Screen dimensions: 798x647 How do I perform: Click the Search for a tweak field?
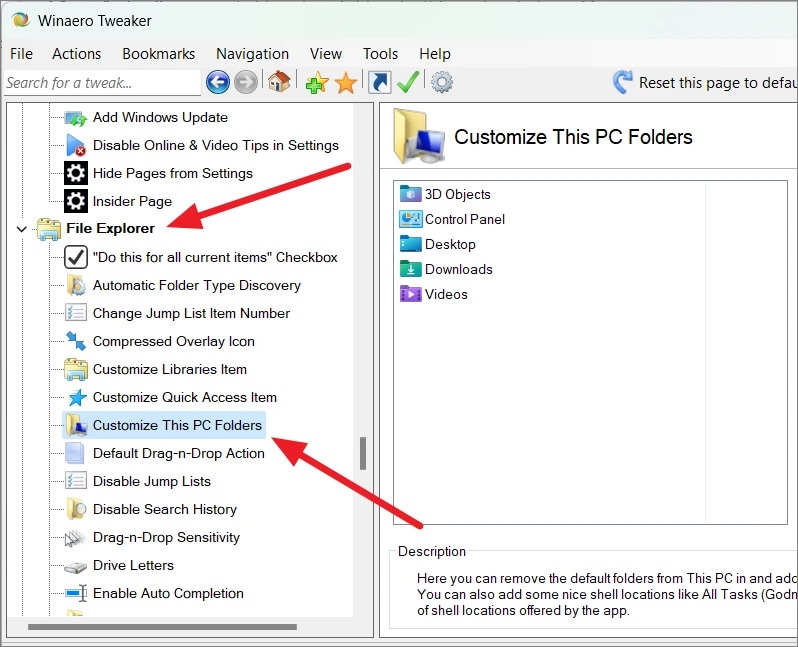(x=102, y=82)
